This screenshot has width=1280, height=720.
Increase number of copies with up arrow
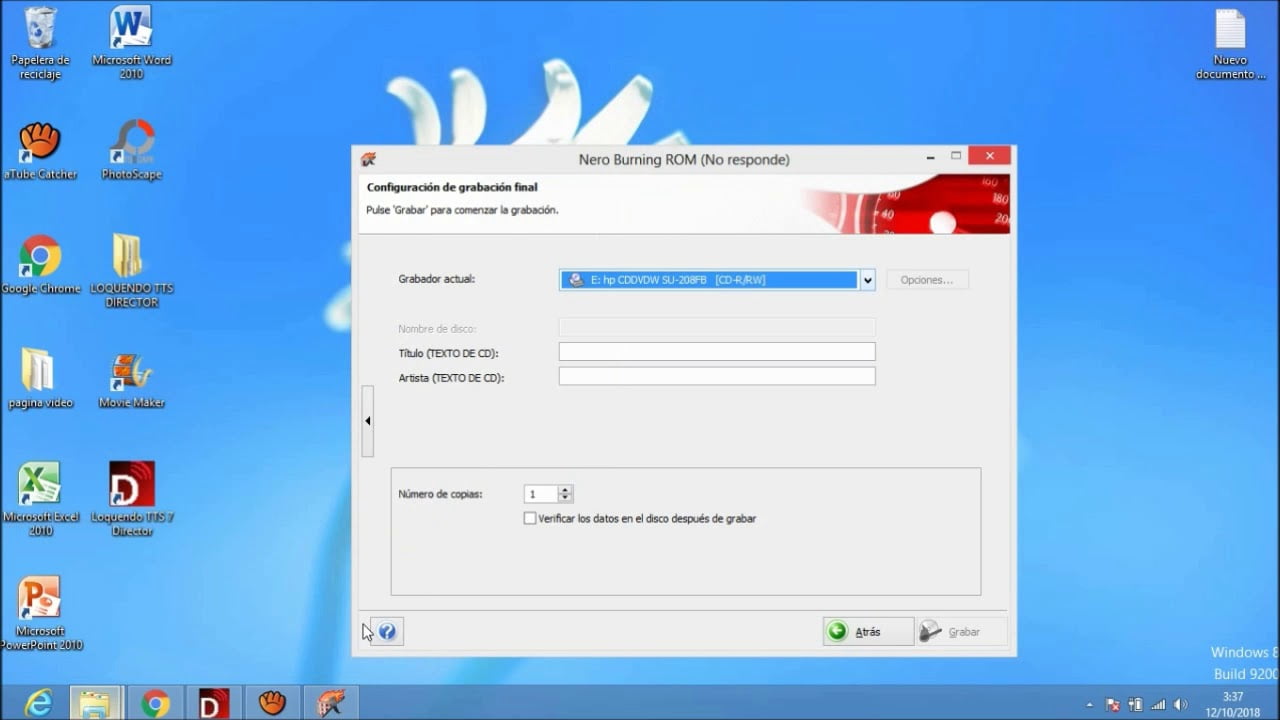566,490
